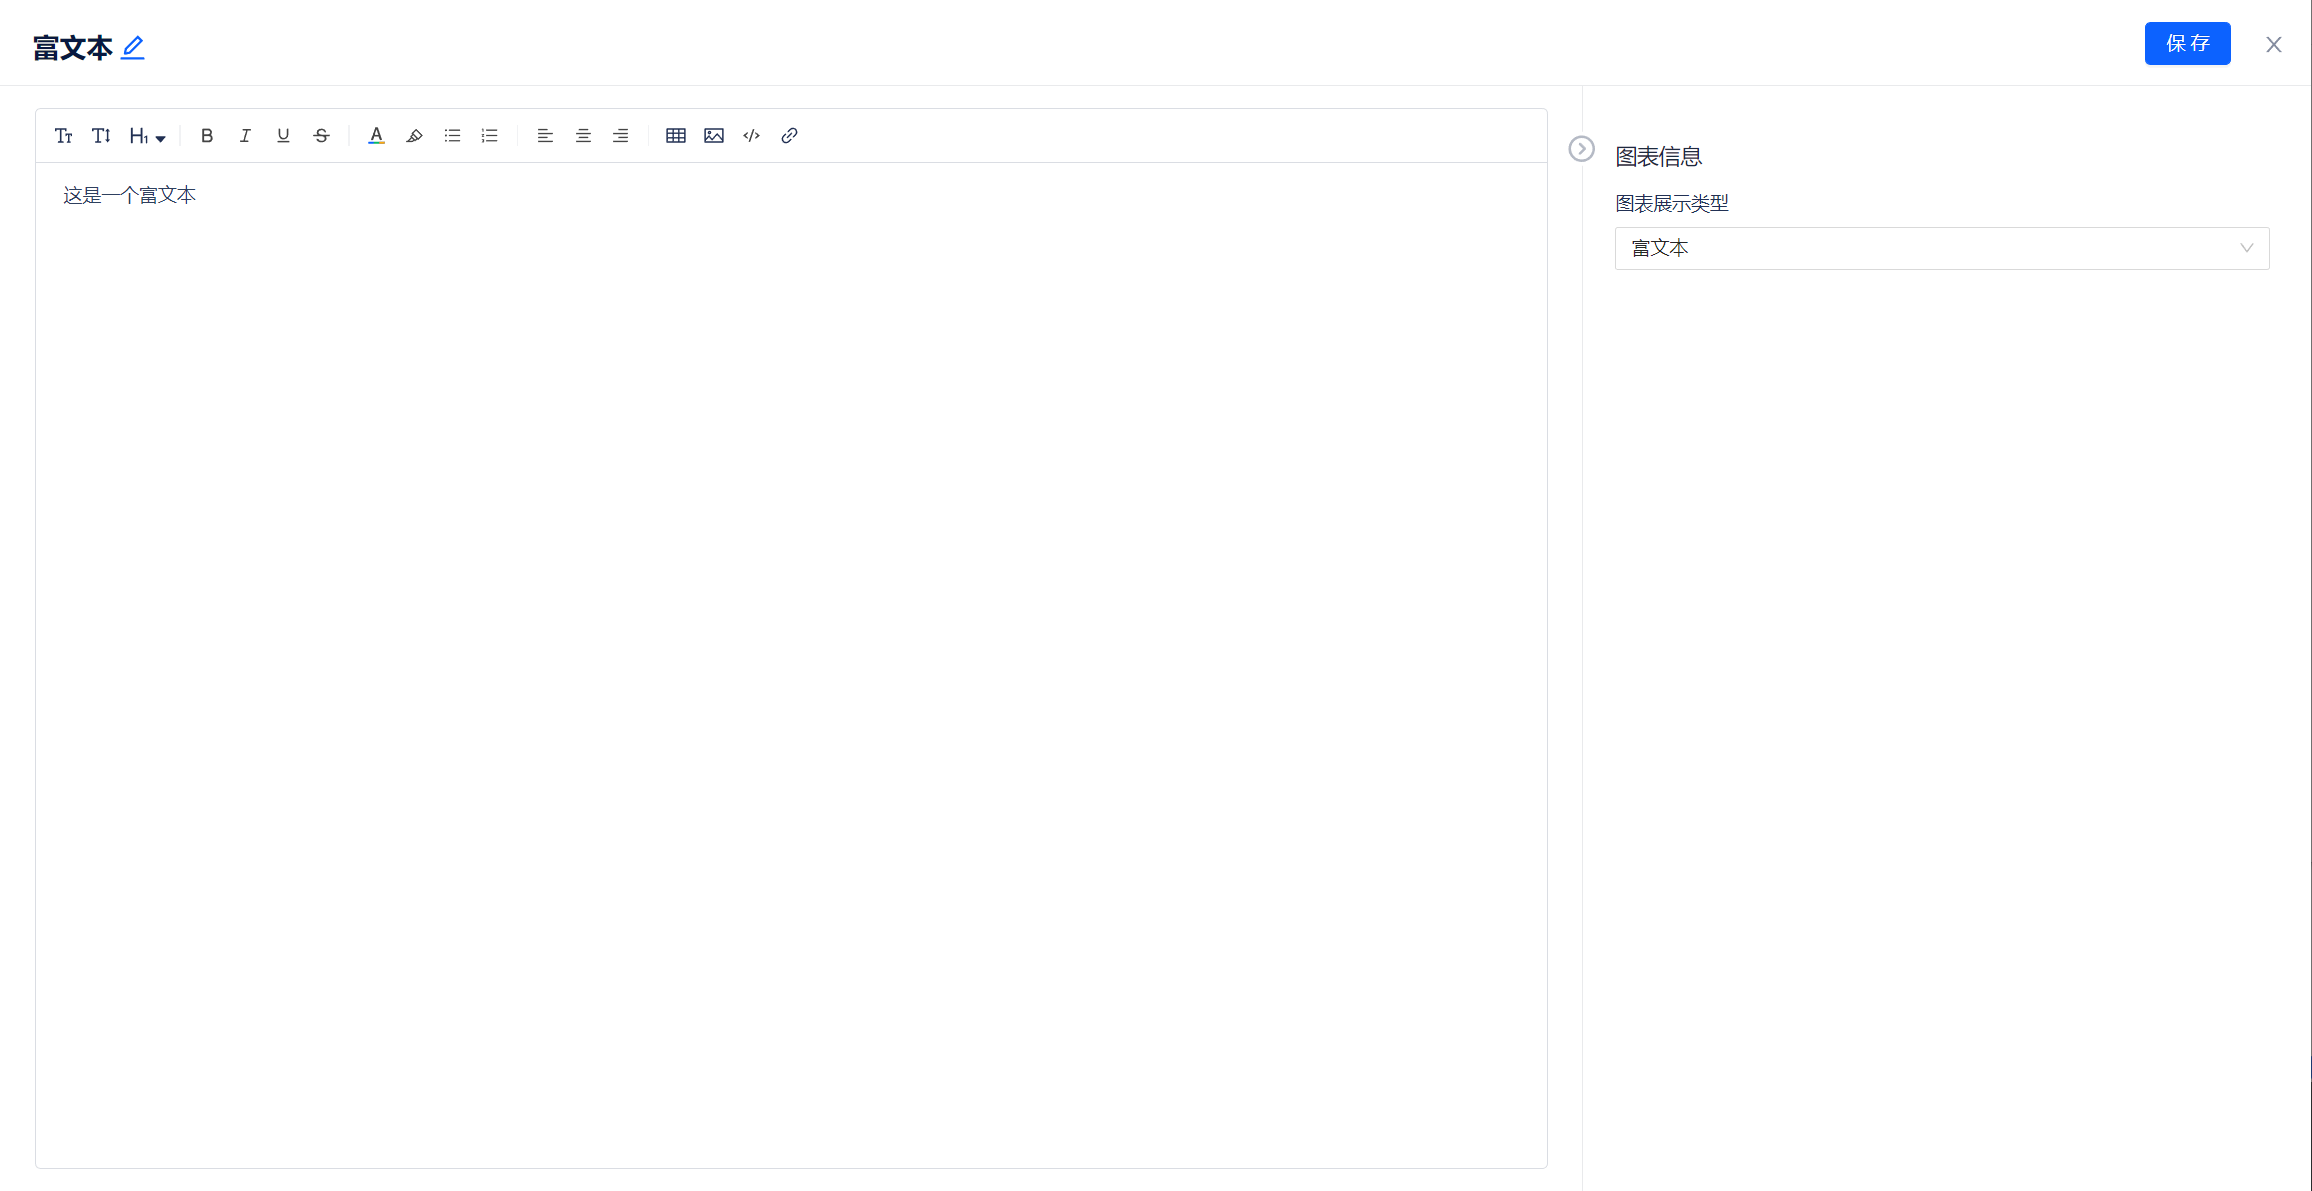Edit the 富文本 title with pencil icon
The width and height of the screenshot is (2312, 1191).
point(133,47)
